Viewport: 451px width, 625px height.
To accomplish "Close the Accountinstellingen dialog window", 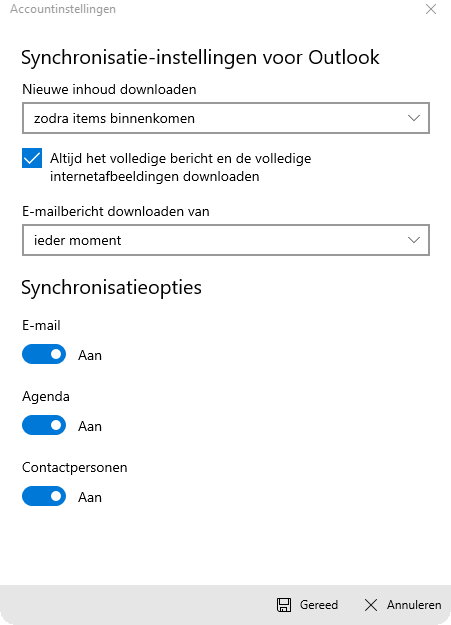I will pyautogui.click(x=431, y=9).
